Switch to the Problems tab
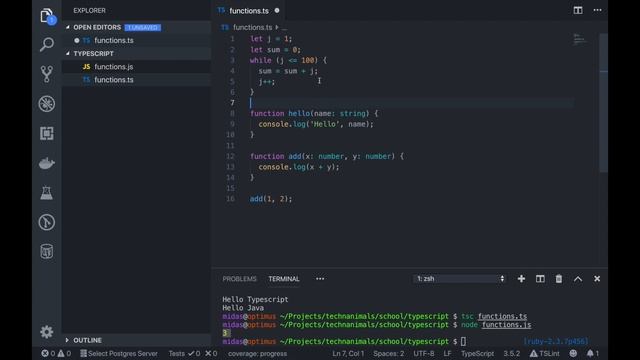Viewport: 640px width, 360px height. coord(240,279)
